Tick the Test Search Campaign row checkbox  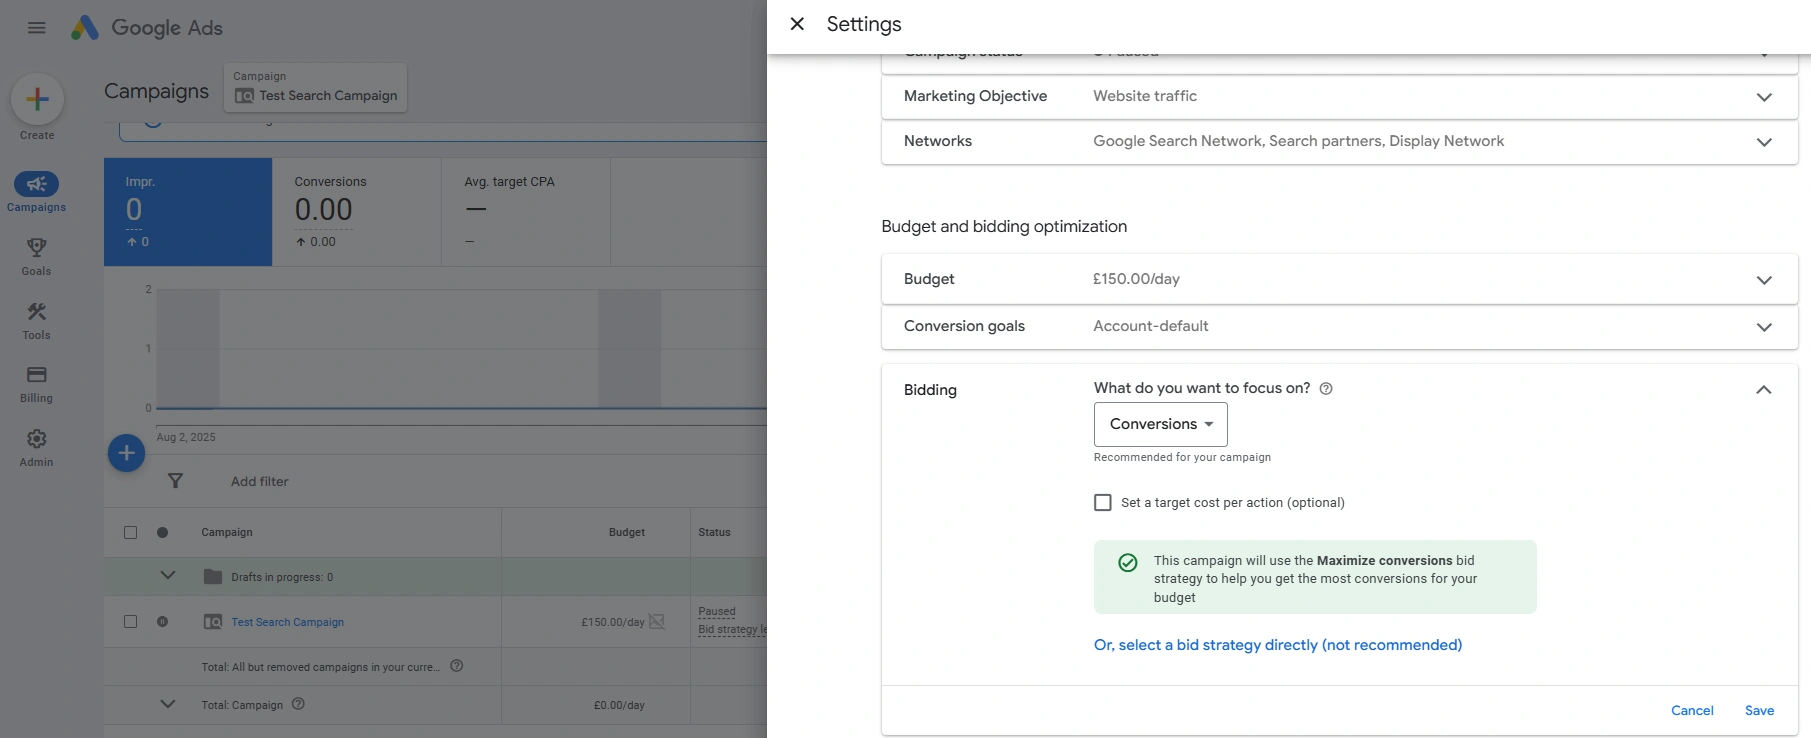coord(130,622)
